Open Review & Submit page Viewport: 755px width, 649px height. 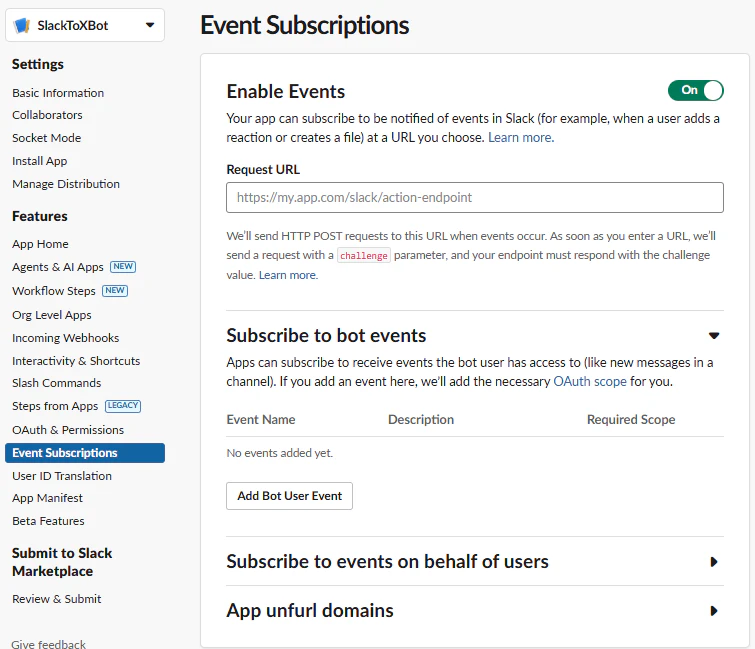point(57,599)
